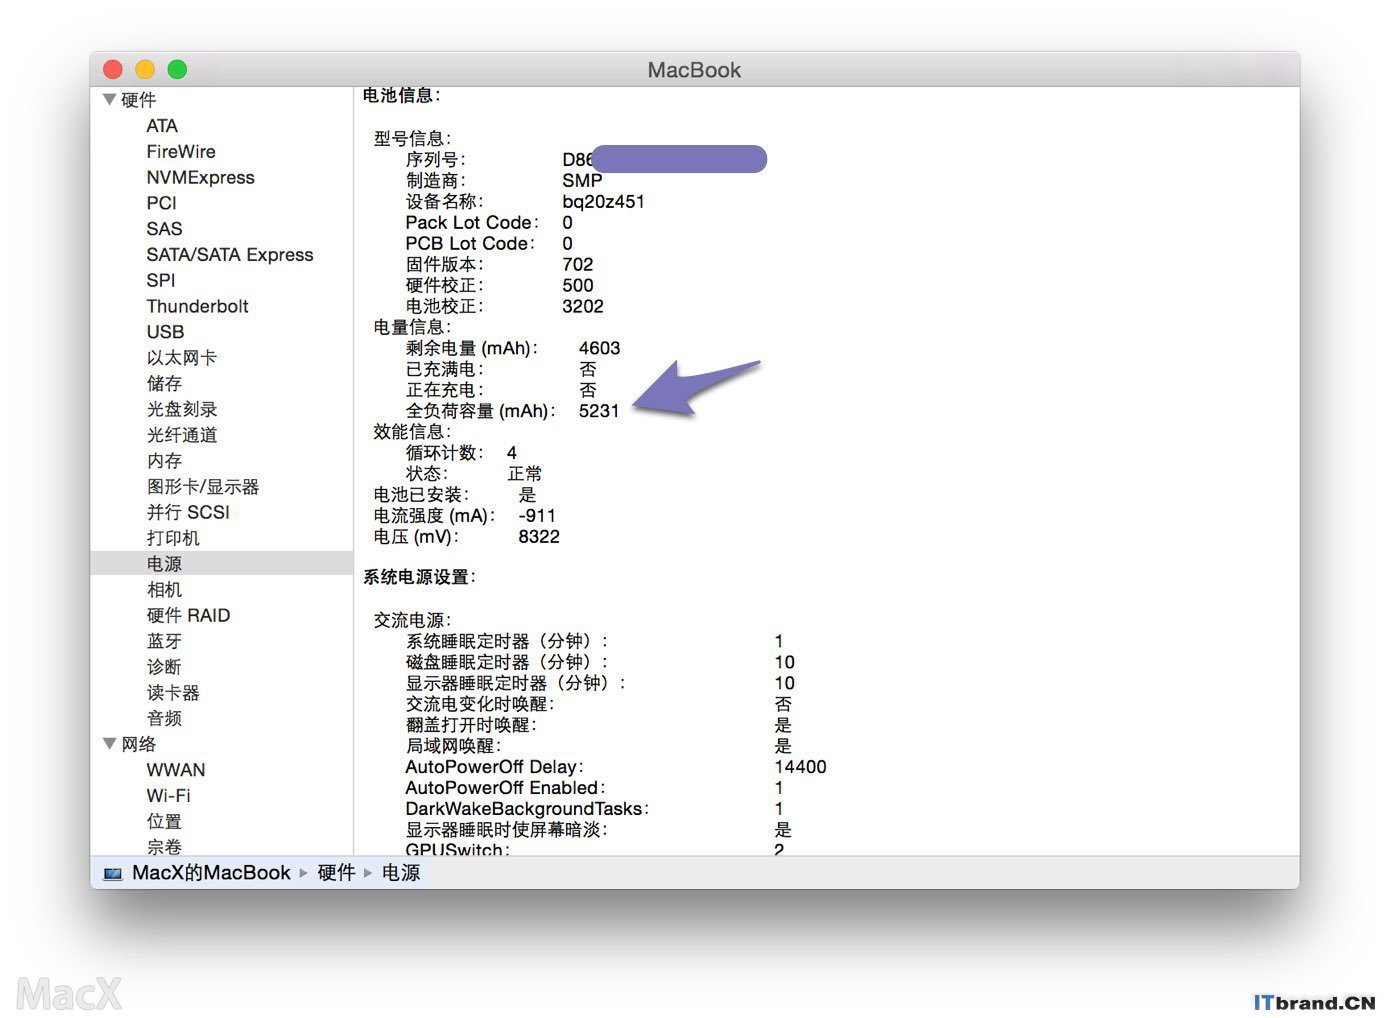Viewport: 1390px width, 1018px height.
Task: Select USB in the sidebar
Action: click(x=165, y=332)
